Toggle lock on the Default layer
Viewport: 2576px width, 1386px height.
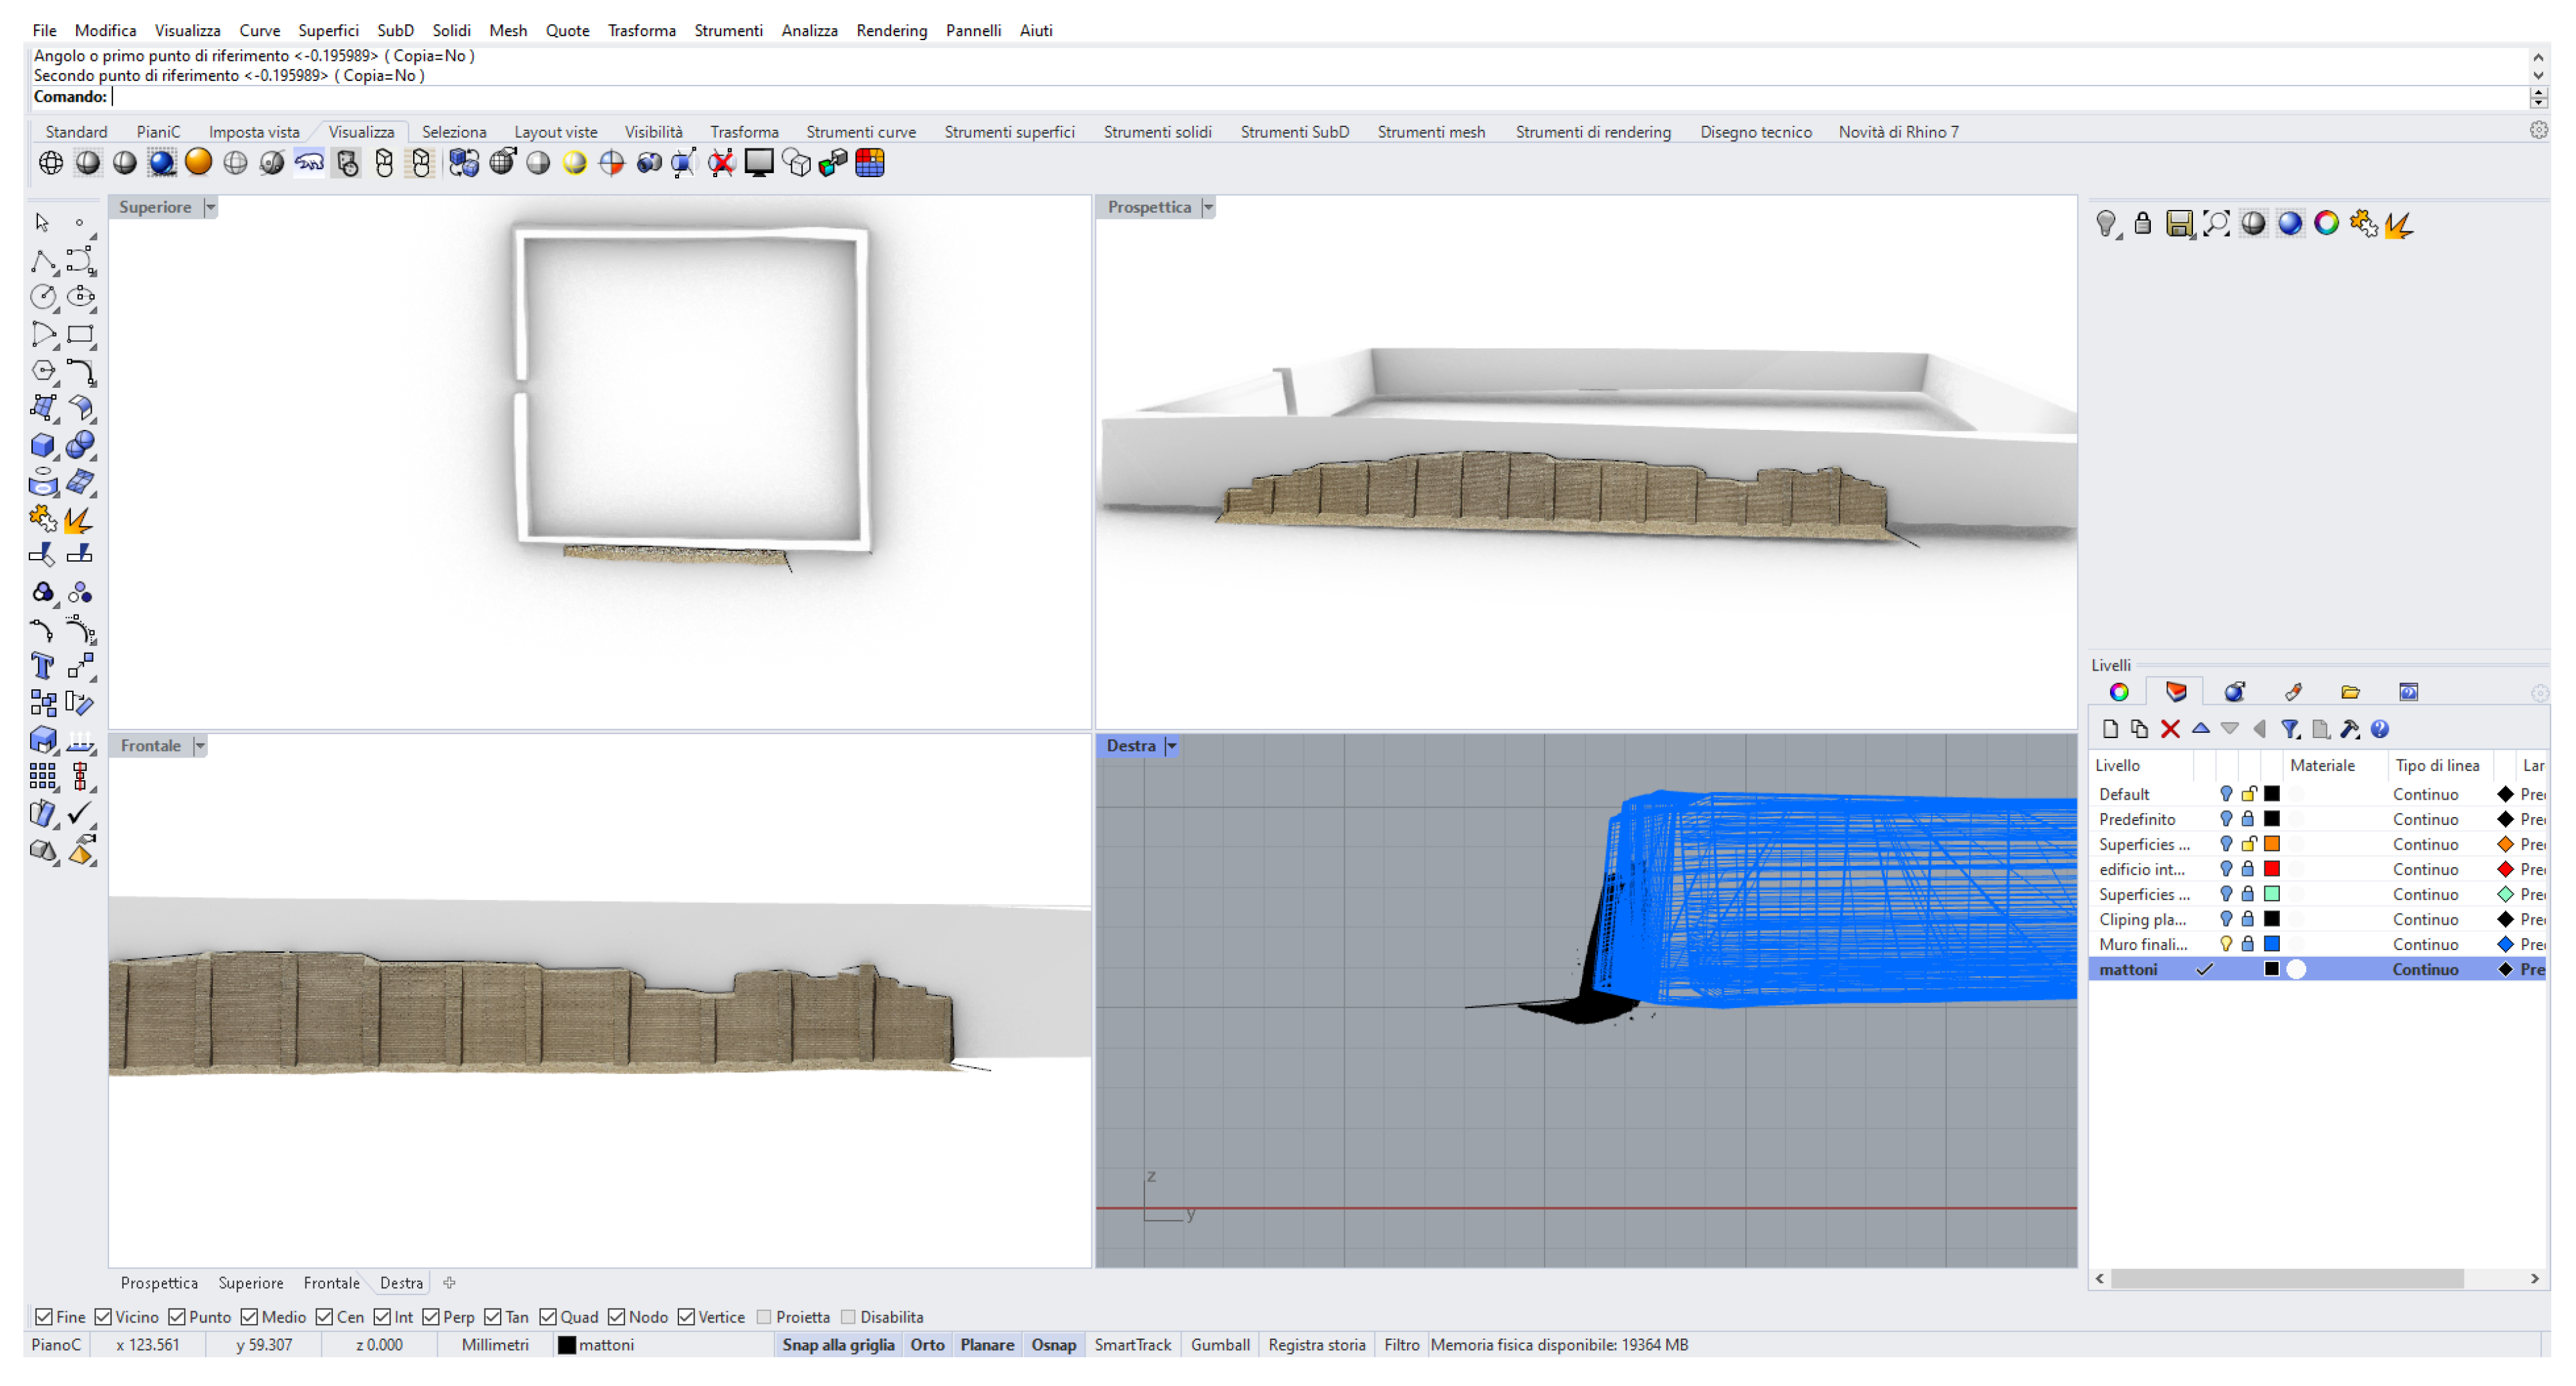coord(2248,794)
